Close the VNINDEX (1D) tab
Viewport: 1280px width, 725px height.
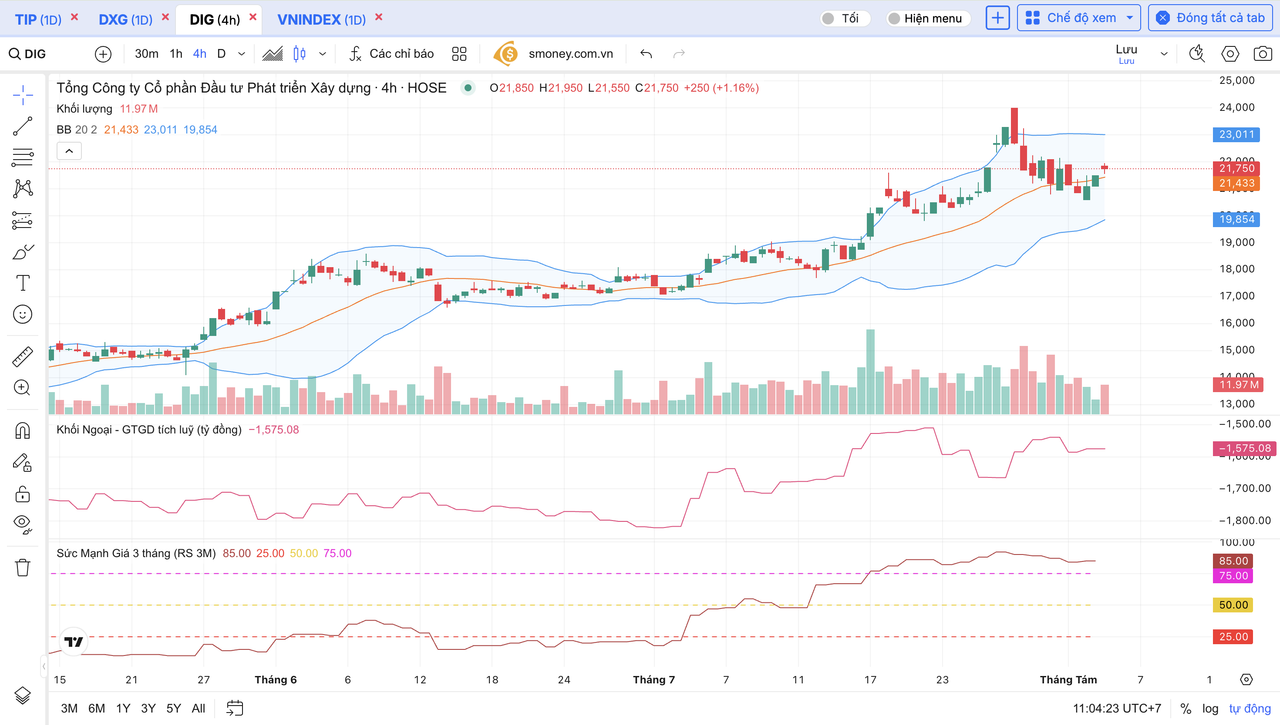click(x=378, y=17)
